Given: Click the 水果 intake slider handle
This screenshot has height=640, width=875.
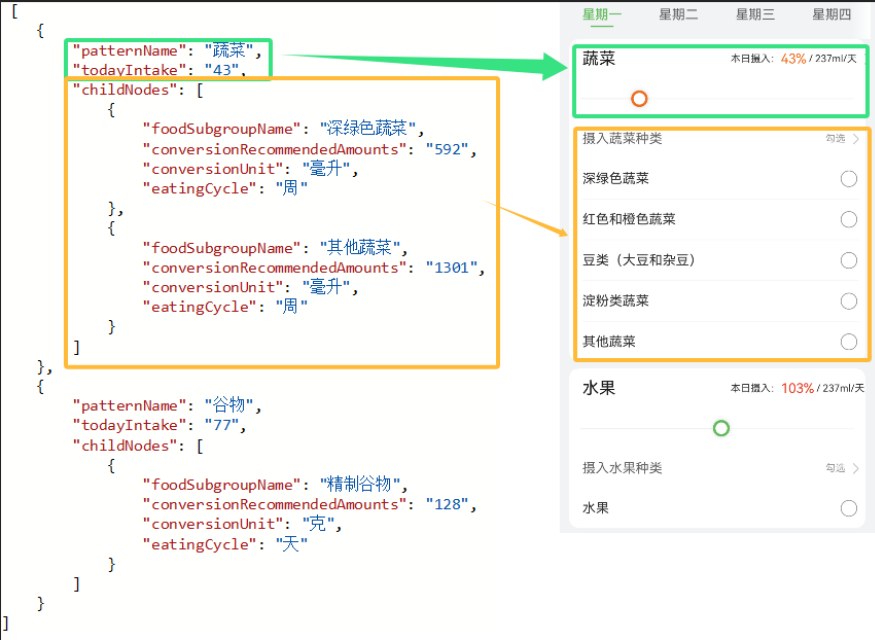Looking at the screenshot, I should pos(721,429).
